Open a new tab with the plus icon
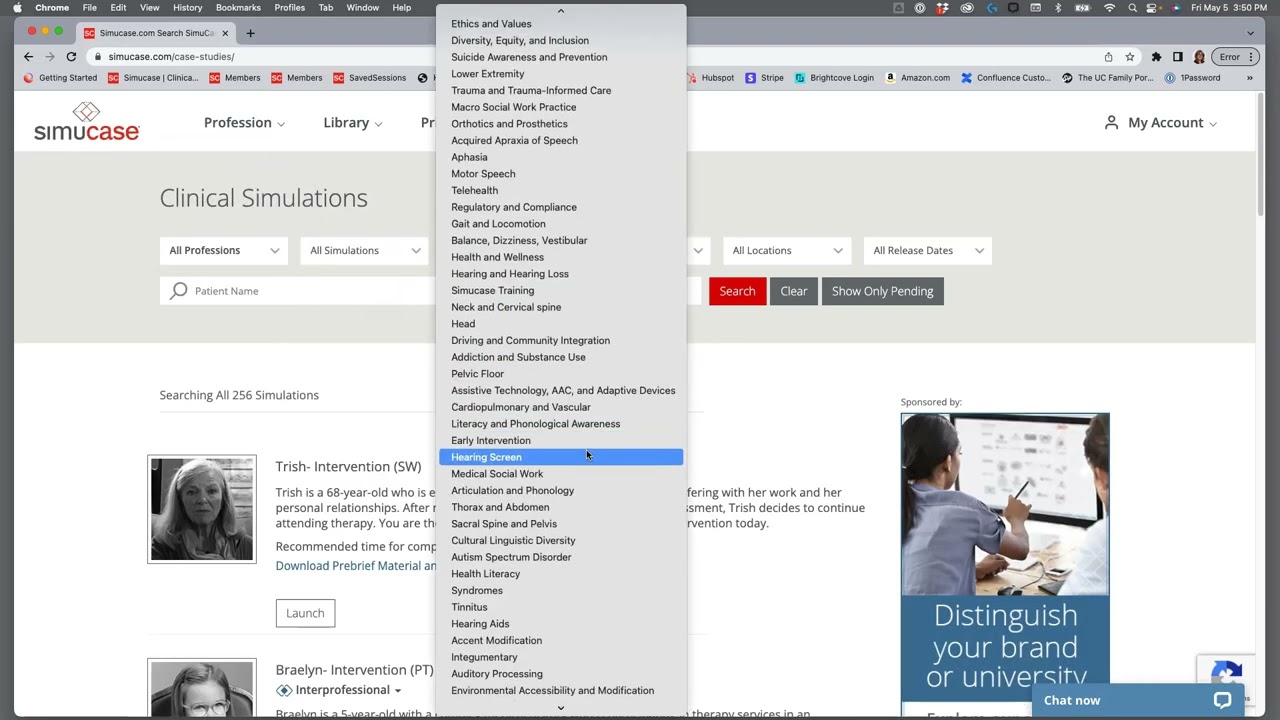Image resolution: width=1280 pixels, height=720 pixels. point(250,33)
